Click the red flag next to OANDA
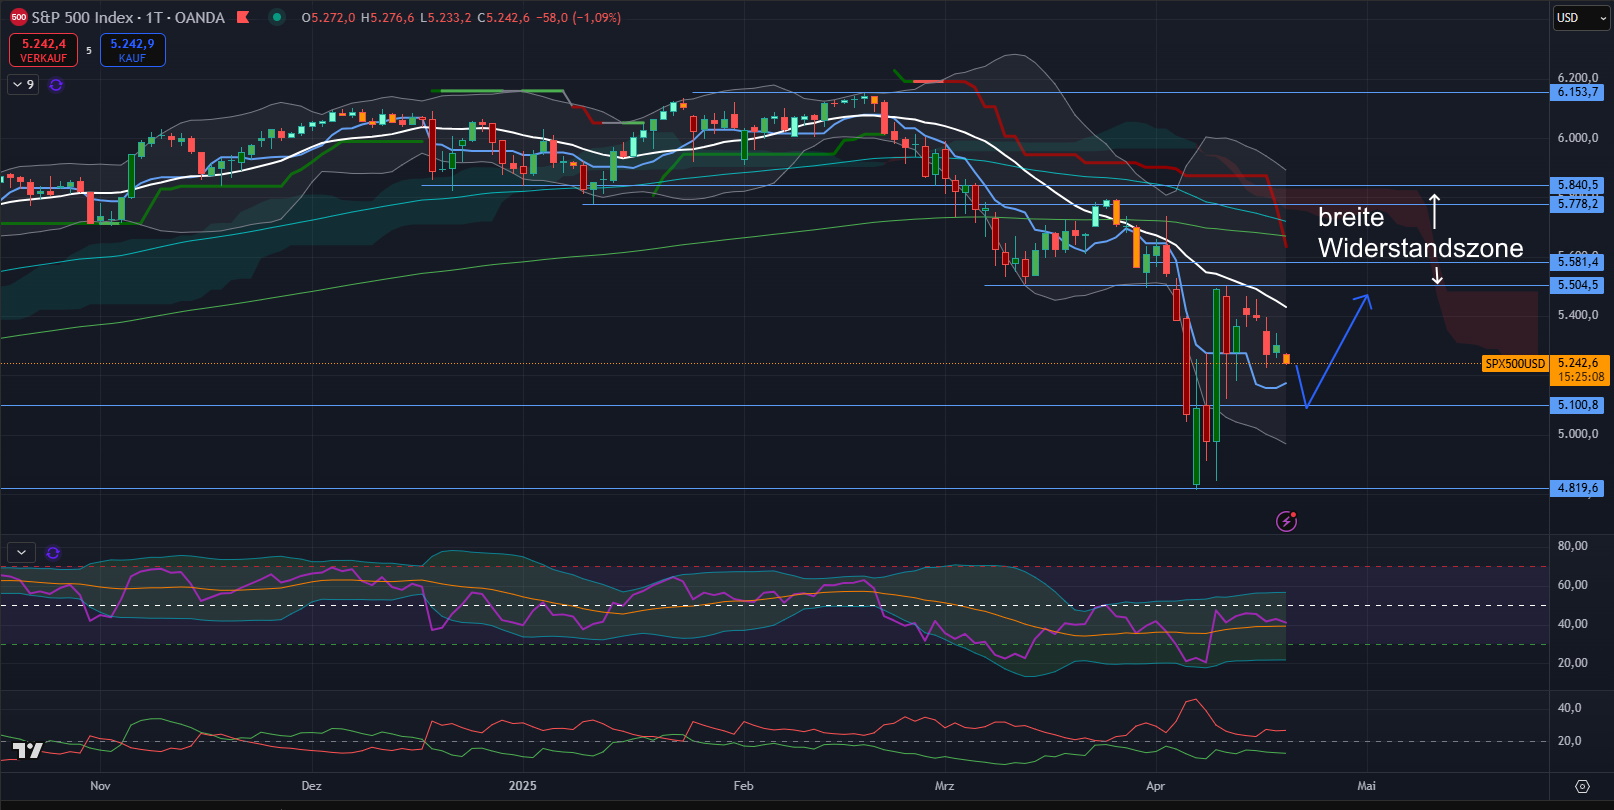1614x810 pixels. tap(243, 17)
